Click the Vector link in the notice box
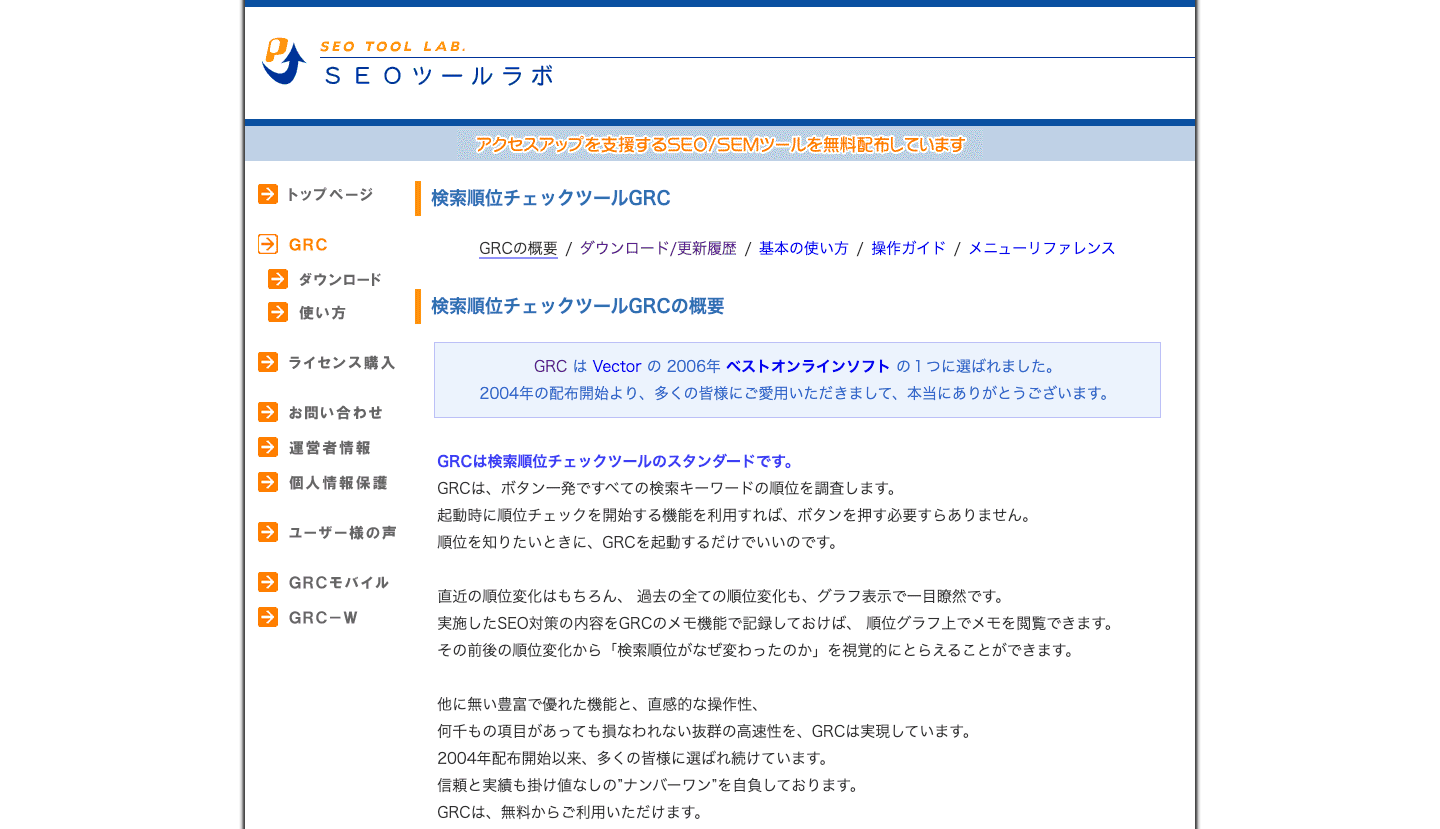This screenshot has width=1440, height=829. pyautogui.click(x=617, y=366)
